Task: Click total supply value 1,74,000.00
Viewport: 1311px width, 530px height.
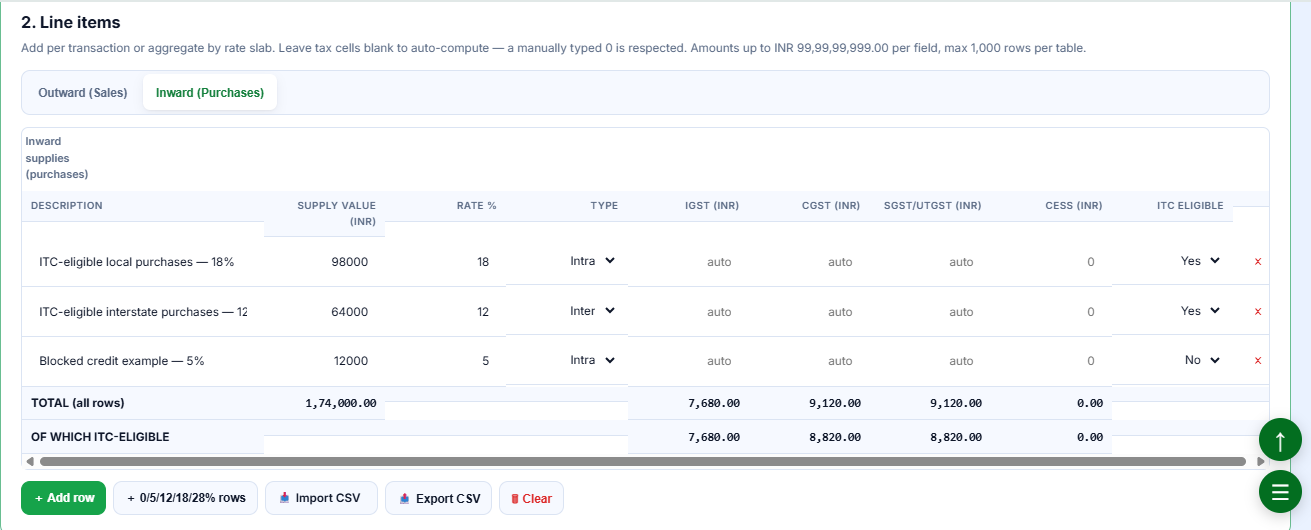Action: 340,403
